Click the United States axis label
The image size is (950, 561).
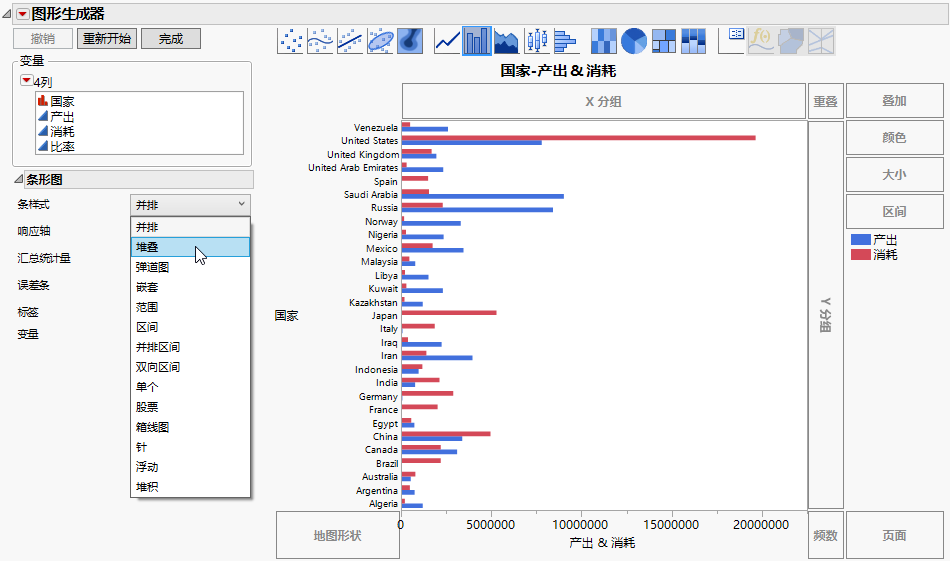(x=370, y=141)
